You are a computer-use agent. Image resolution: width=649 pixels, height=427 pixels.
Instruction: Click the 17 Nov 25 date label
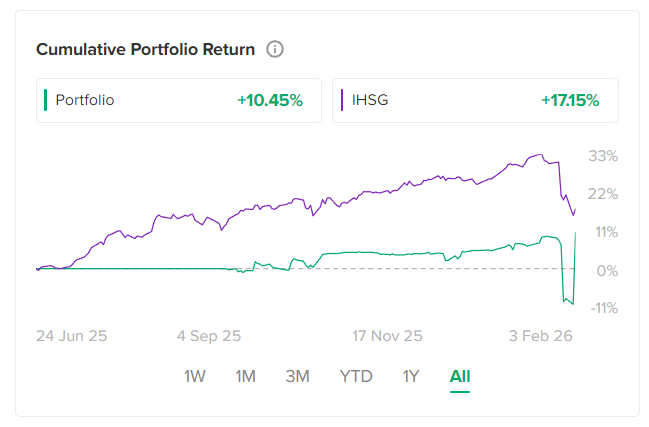pyautogui.click(x=387, y=336)
